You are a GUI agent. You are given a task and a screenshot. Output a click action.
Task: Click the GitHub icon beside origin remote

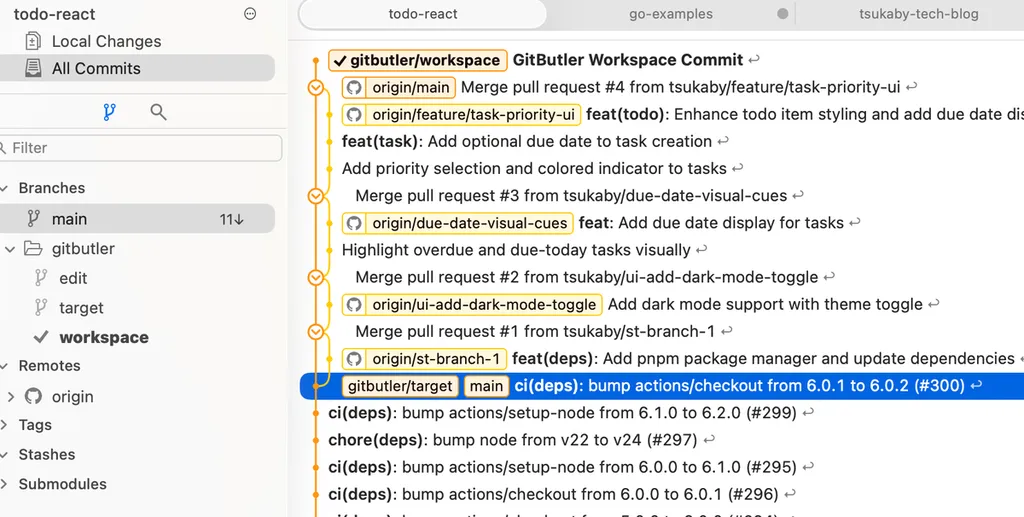34,396
